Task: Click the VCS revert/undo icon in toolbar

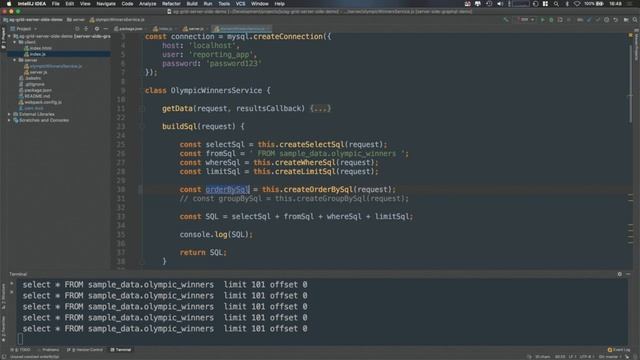Action: pyautogui.click(x=616, y=20)
